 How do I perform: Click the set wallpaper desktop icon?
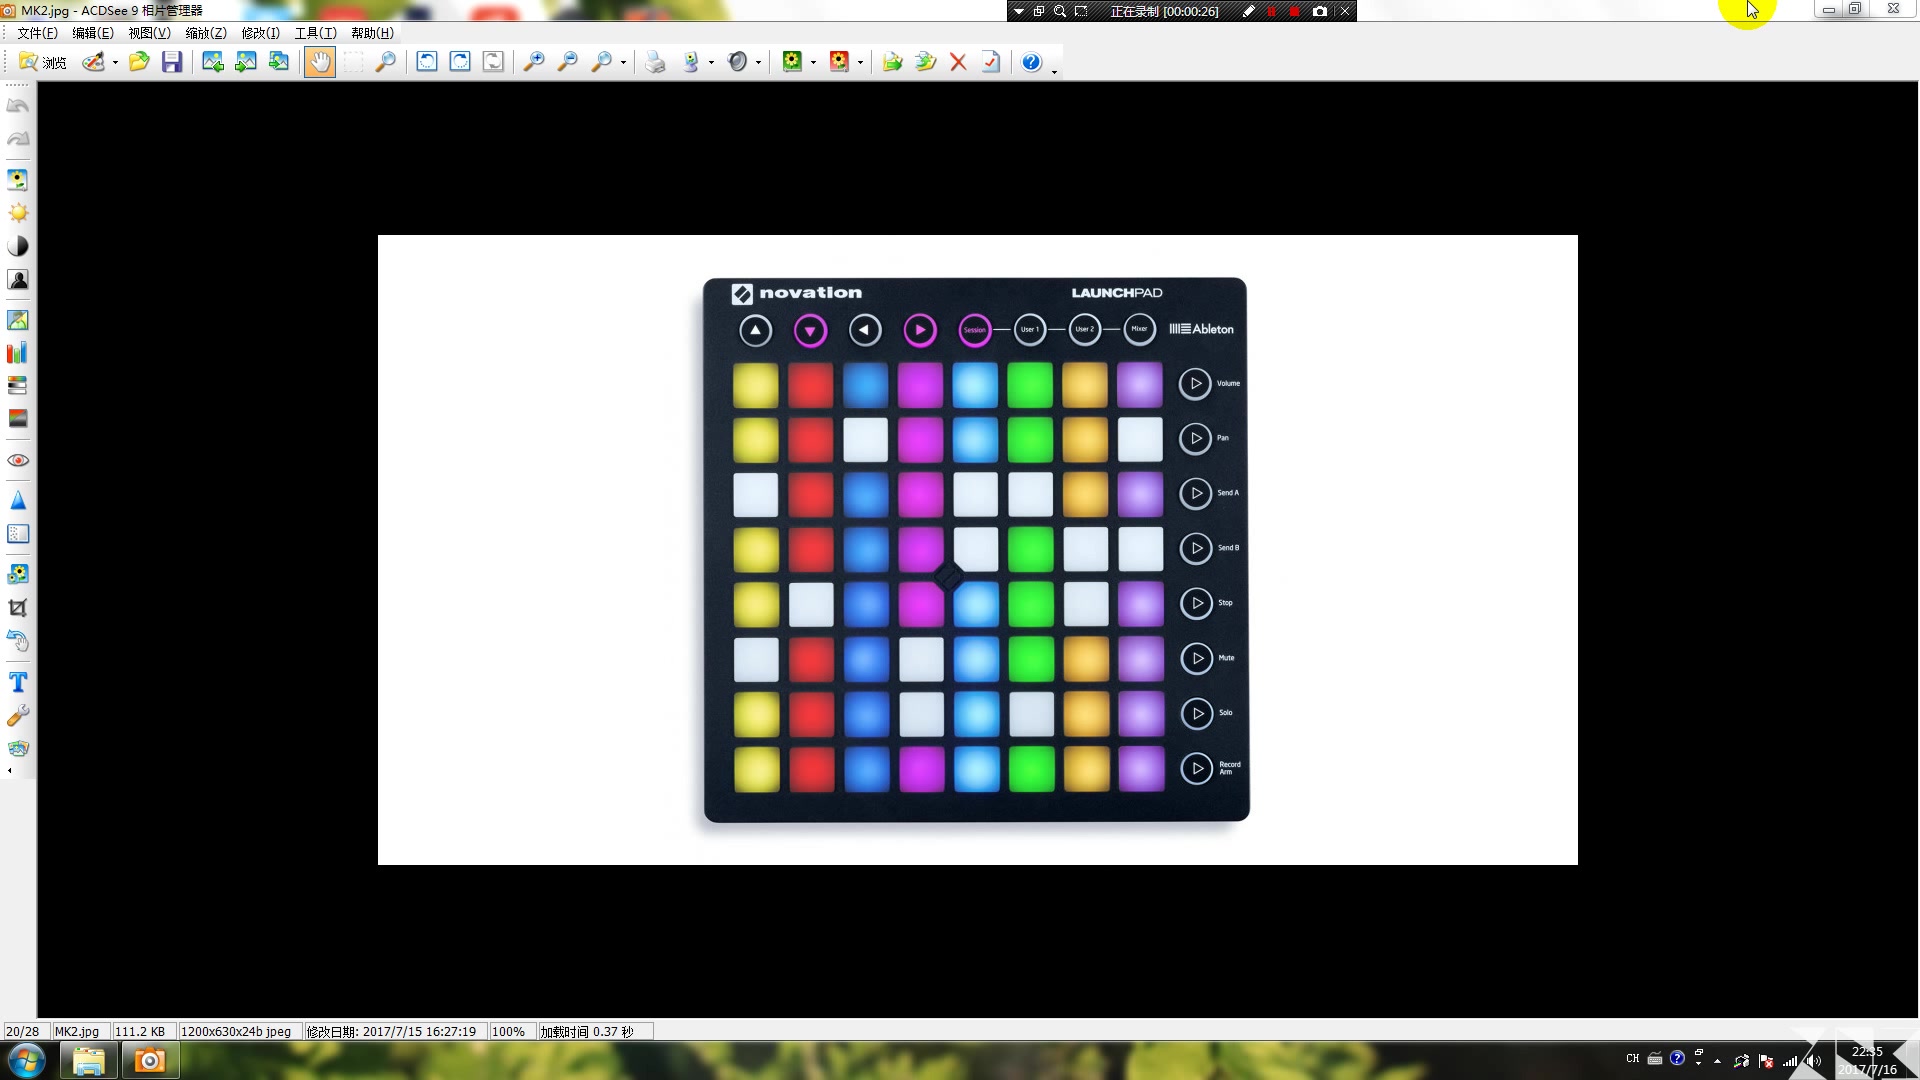coord(691,62)
